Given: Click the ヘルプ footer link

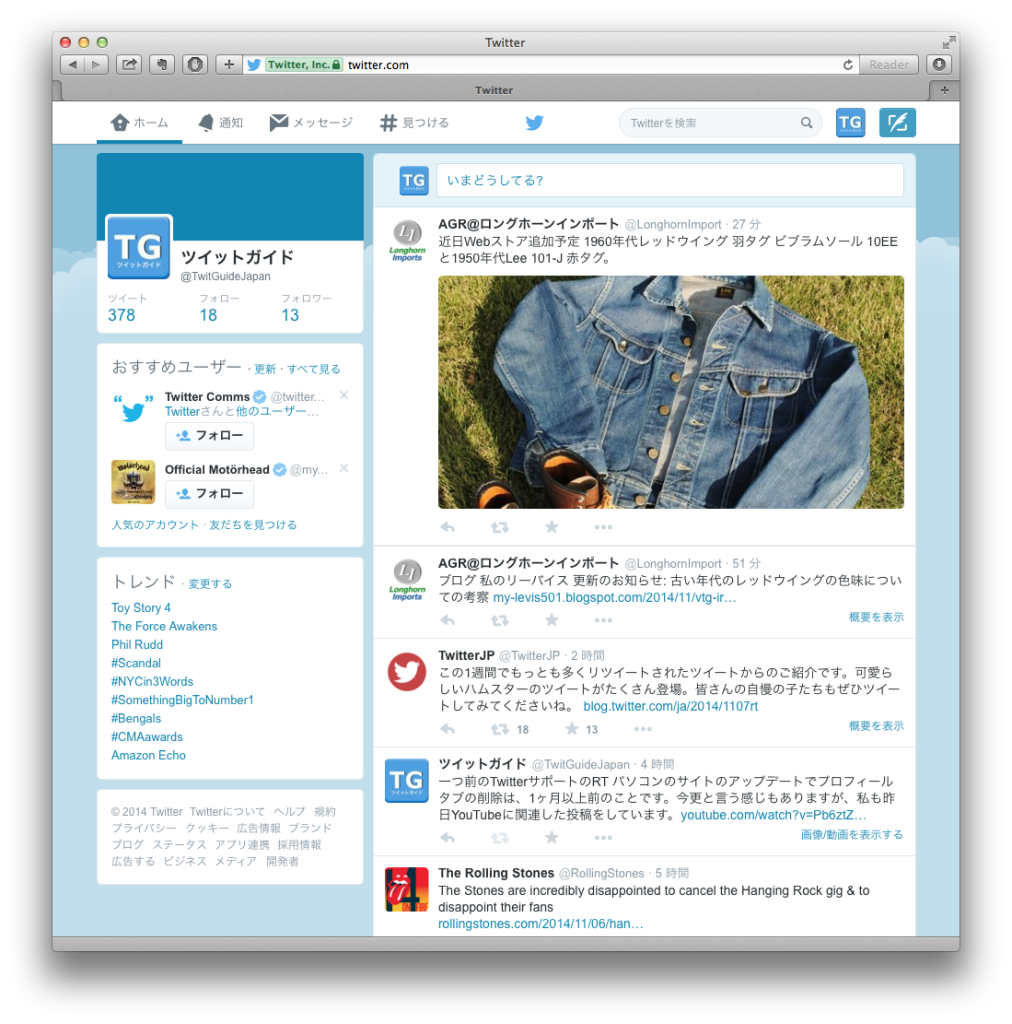Looking at the screenshot, I should click(x=289, y=812).
